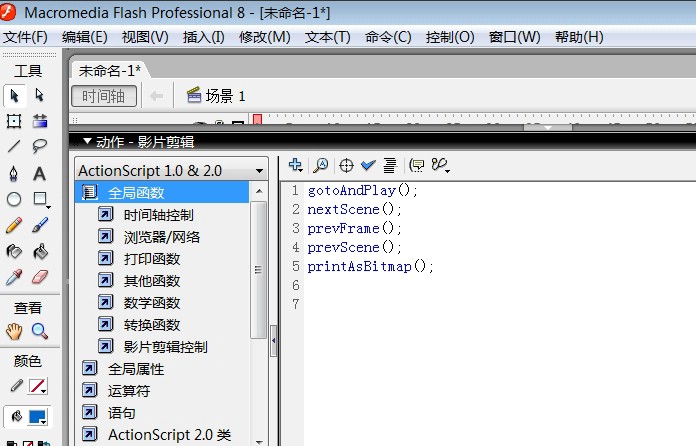Image resolution: width=696 pixels, height=446 pixels.
Task: Click code line gotoAndPlay();
Action: point(363,190)
